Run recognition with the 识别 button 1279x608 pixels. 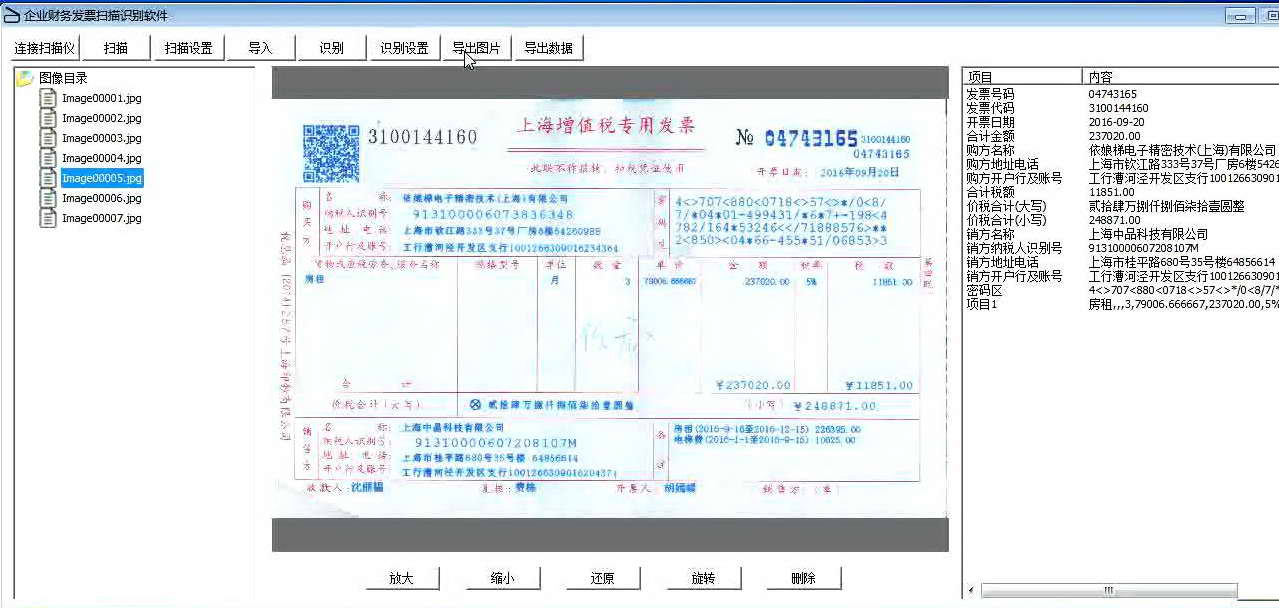coord(332,48)
